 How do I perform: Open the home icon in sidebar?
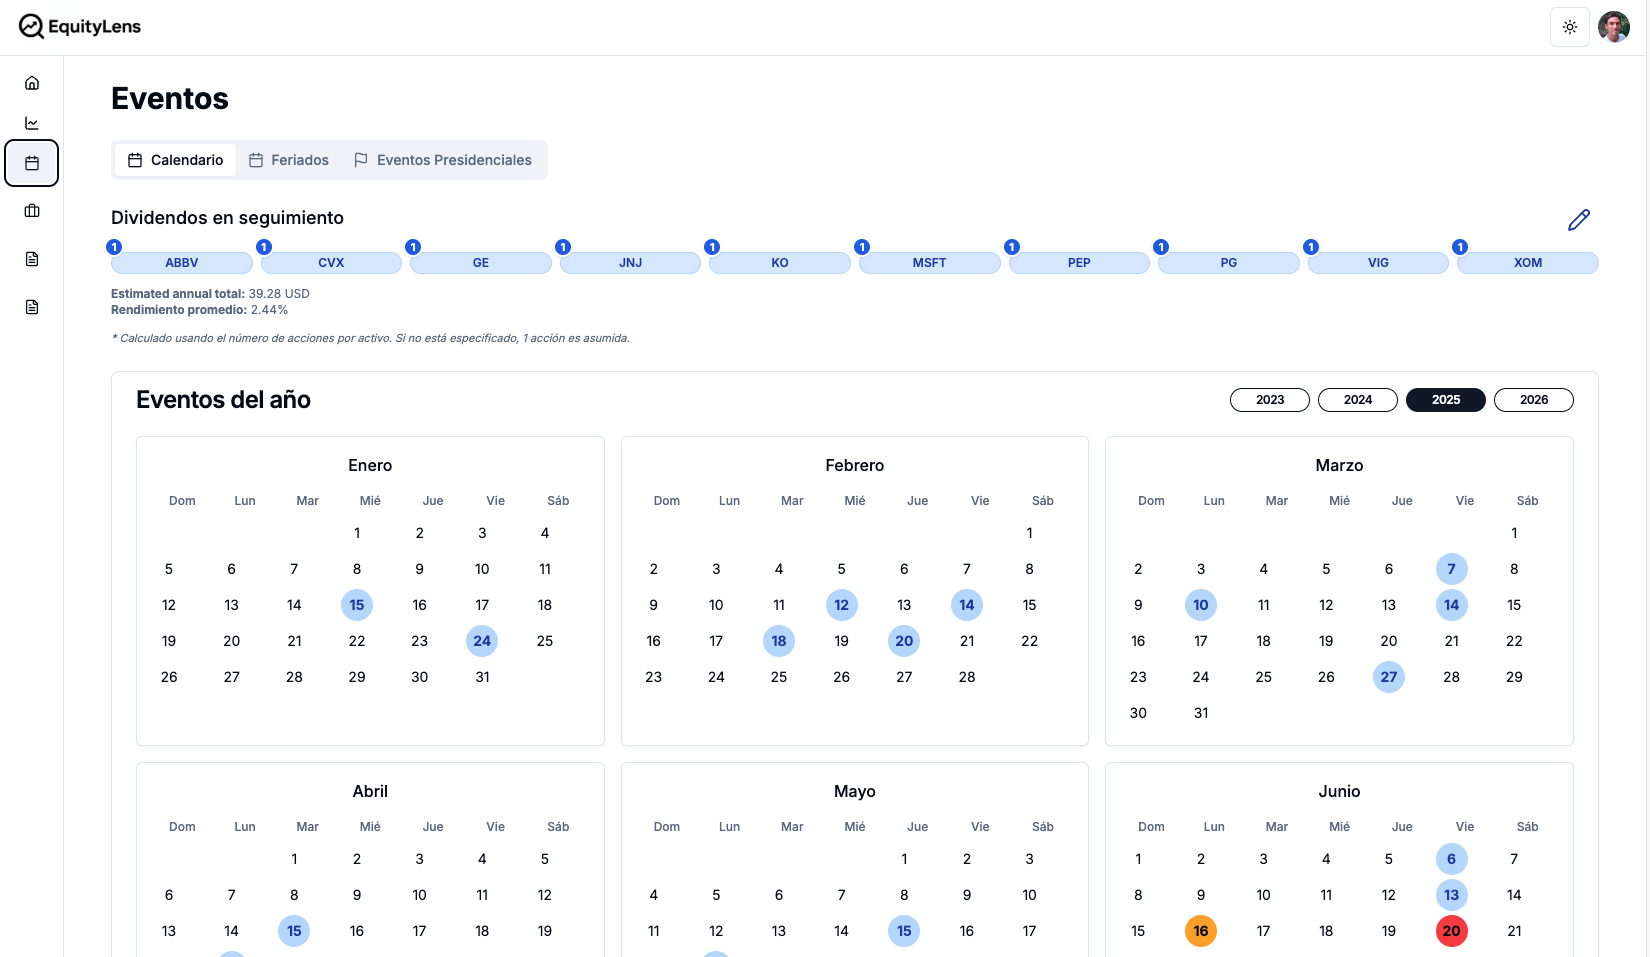point(32,83)
